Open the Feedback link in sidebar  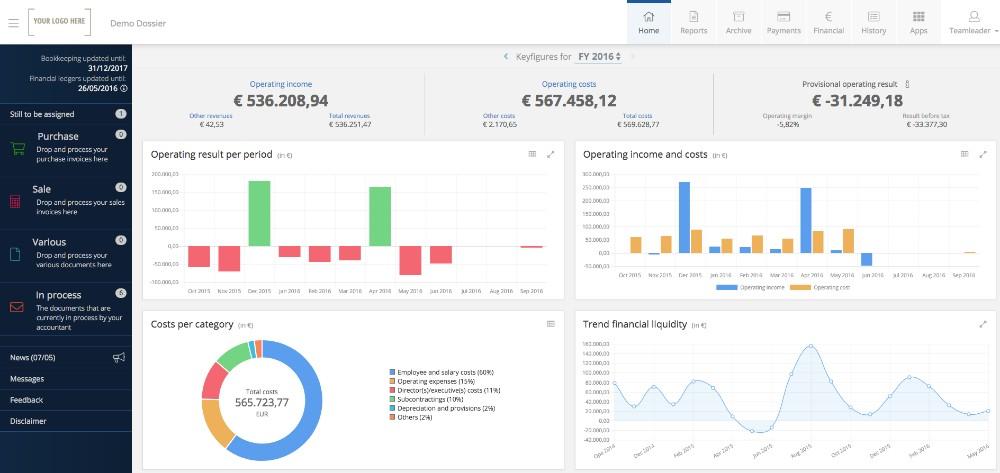tap(27, 400)
